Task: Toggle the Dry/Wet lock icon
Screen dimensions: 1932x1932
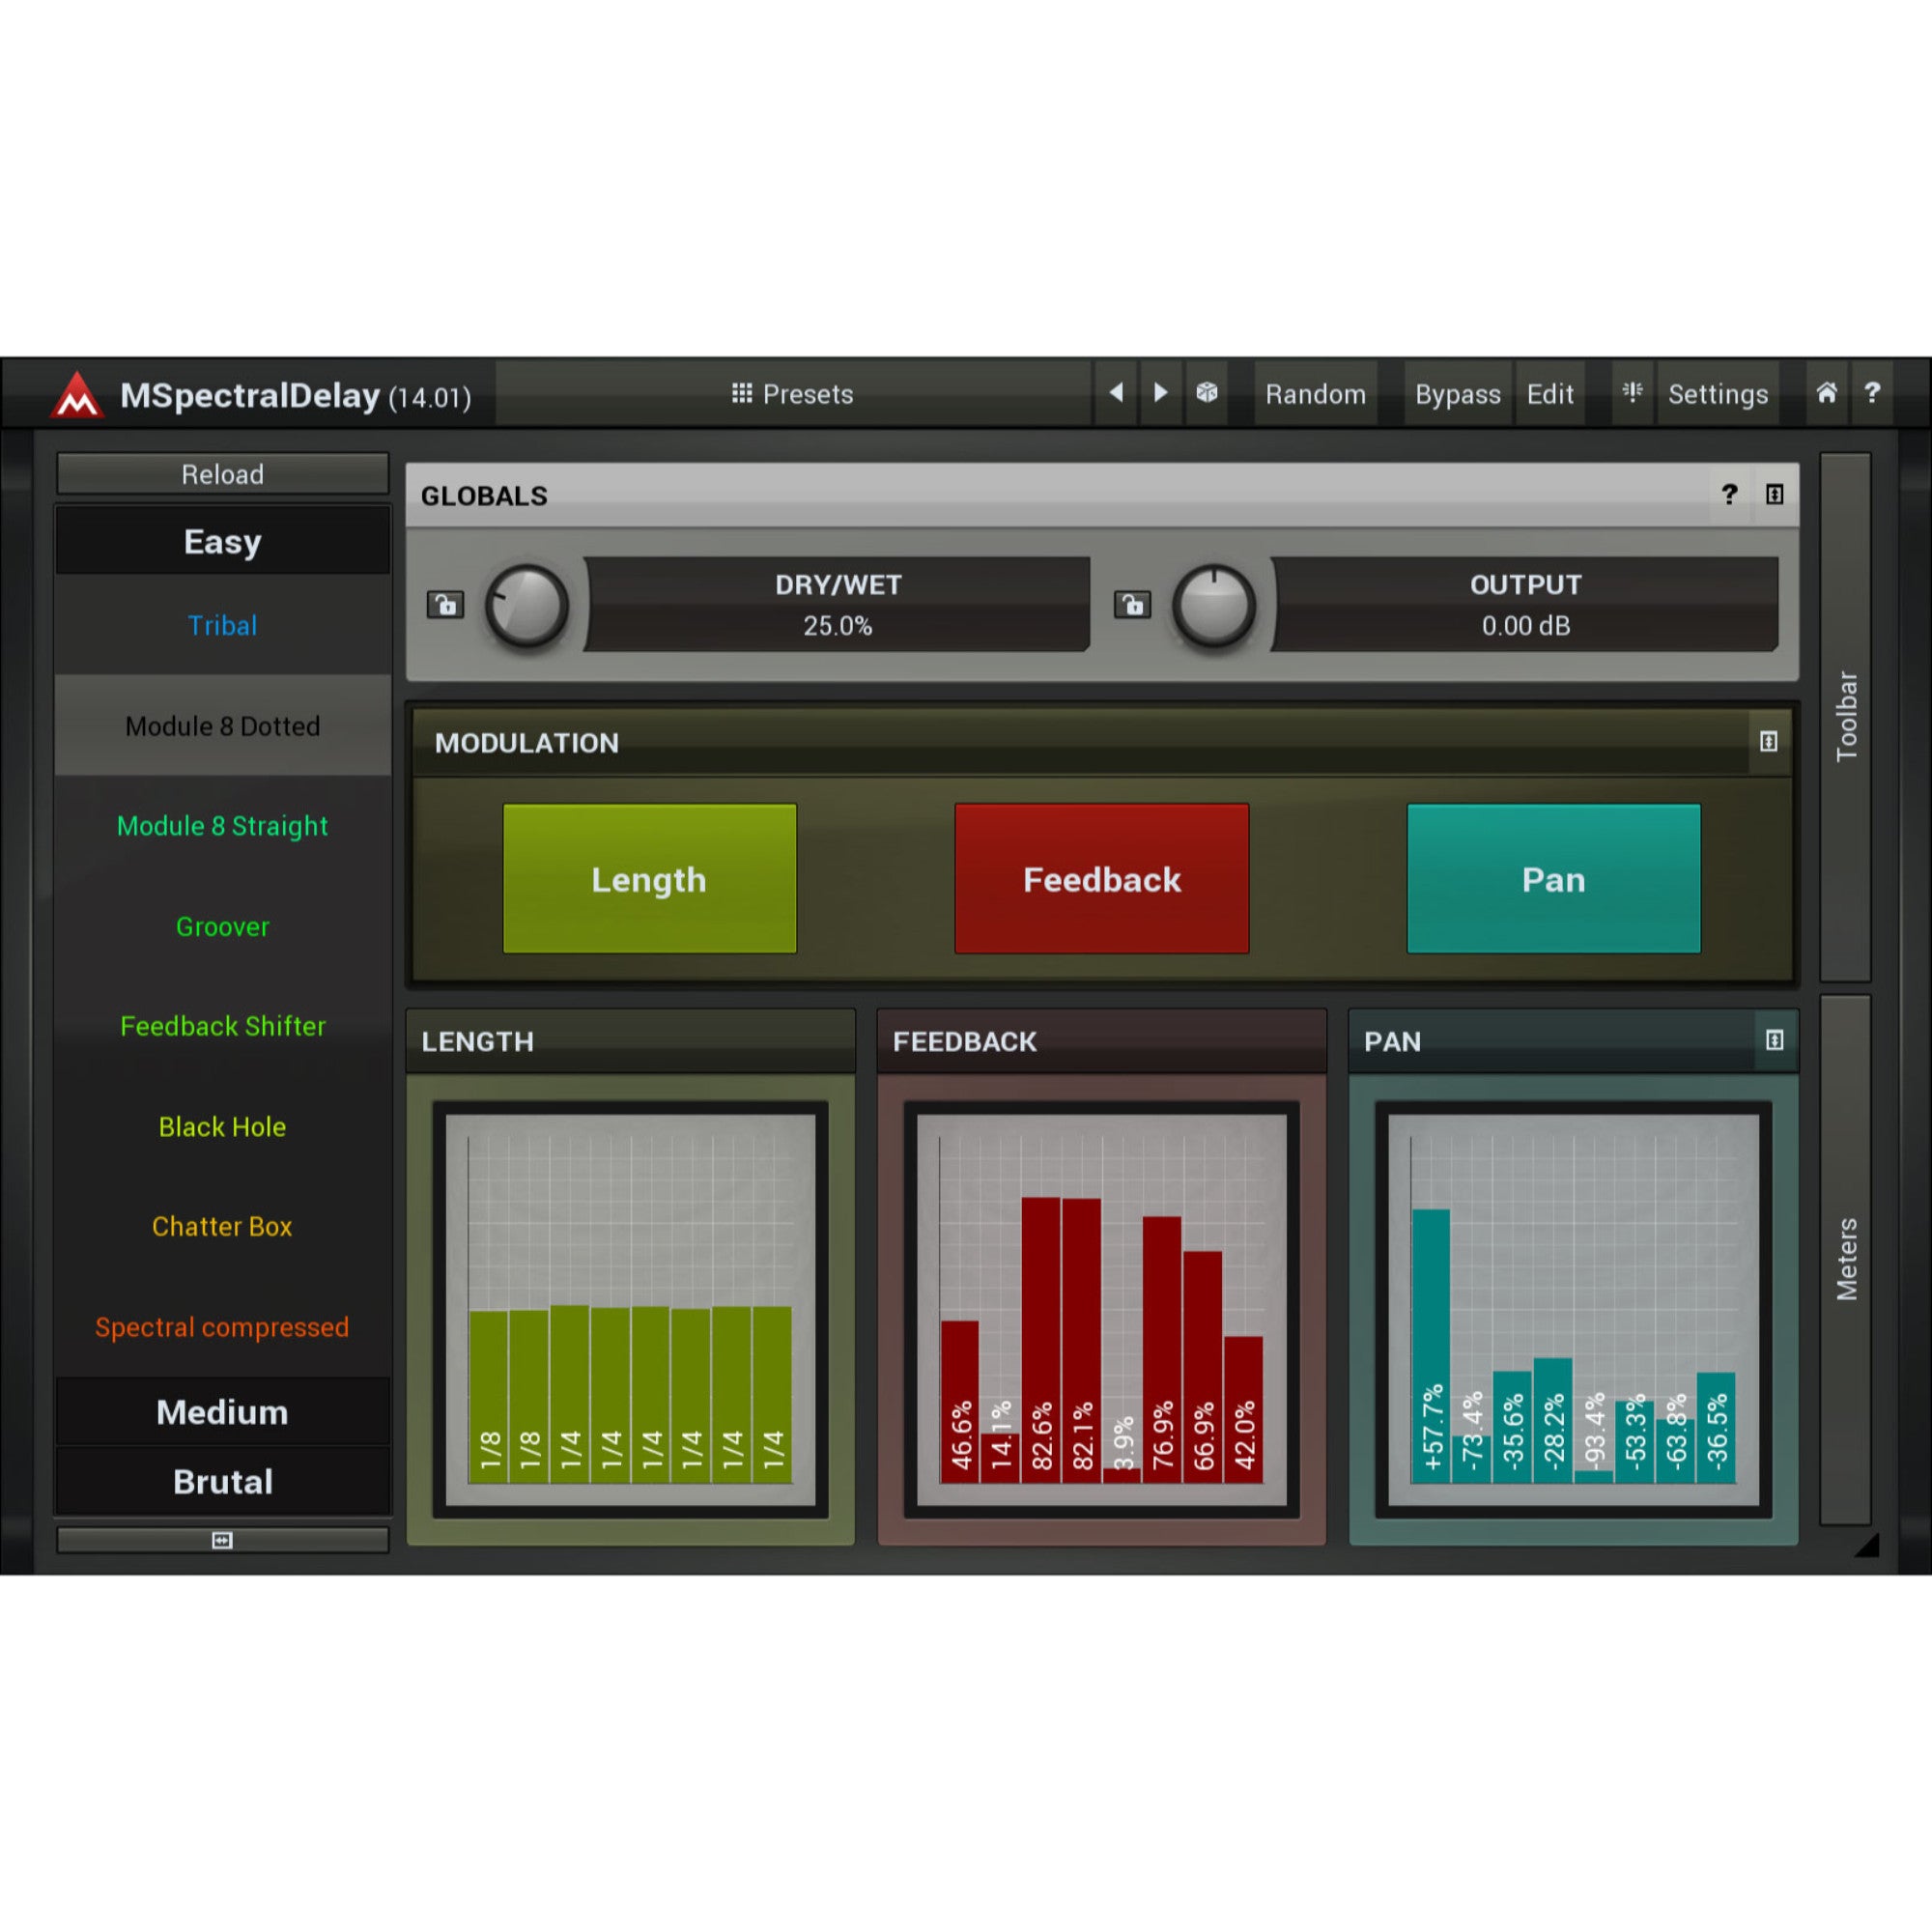Action: (x=445, y=605)
